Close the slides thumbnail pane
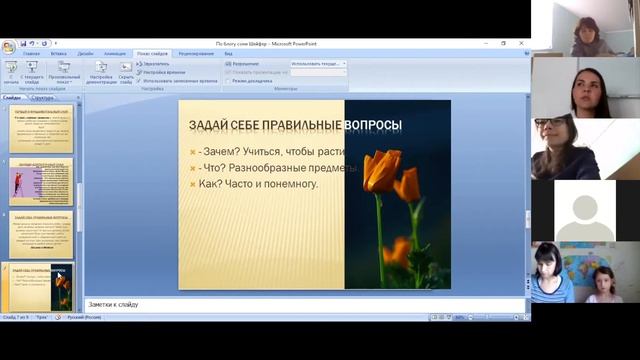The width and height of the screenshot is (640, 360). tap(78, 98)
